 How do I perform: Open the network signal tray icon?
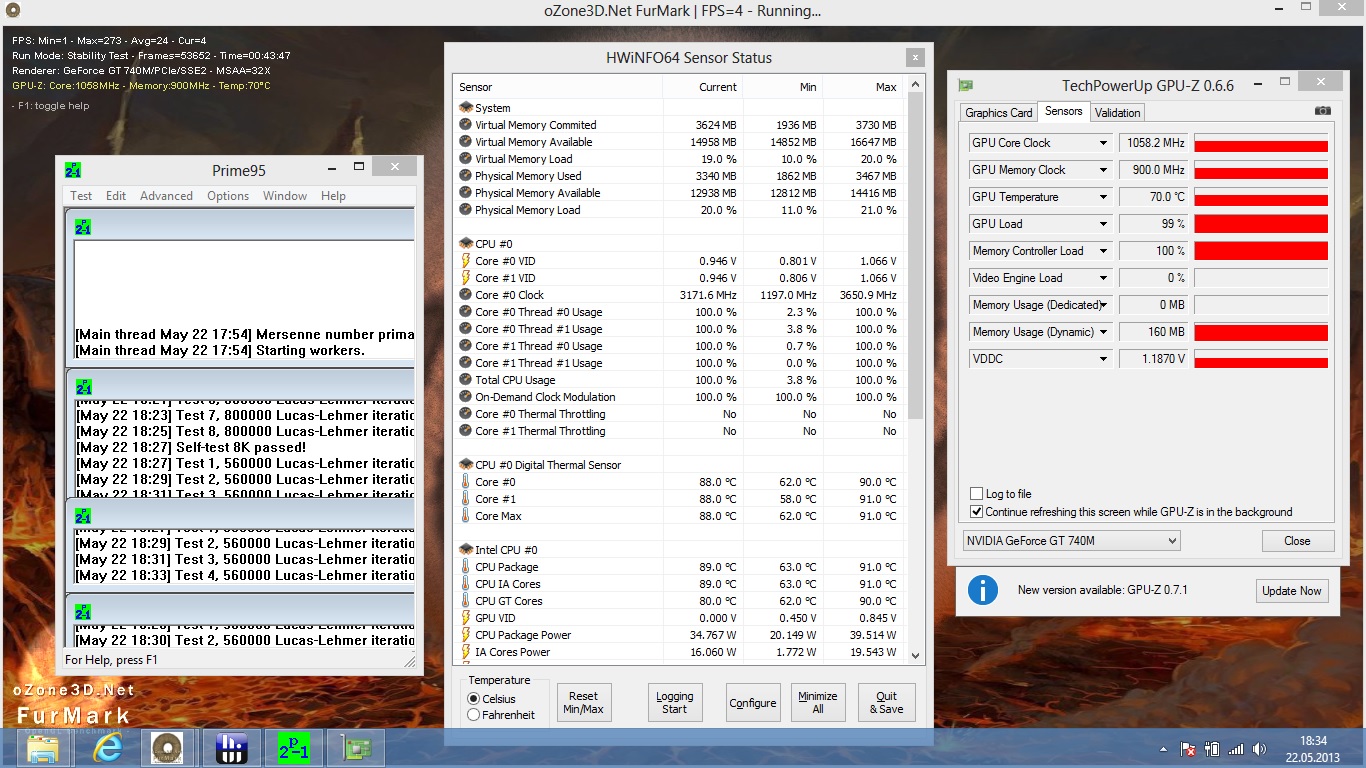pyautogui.click(x=1236, y=748)
